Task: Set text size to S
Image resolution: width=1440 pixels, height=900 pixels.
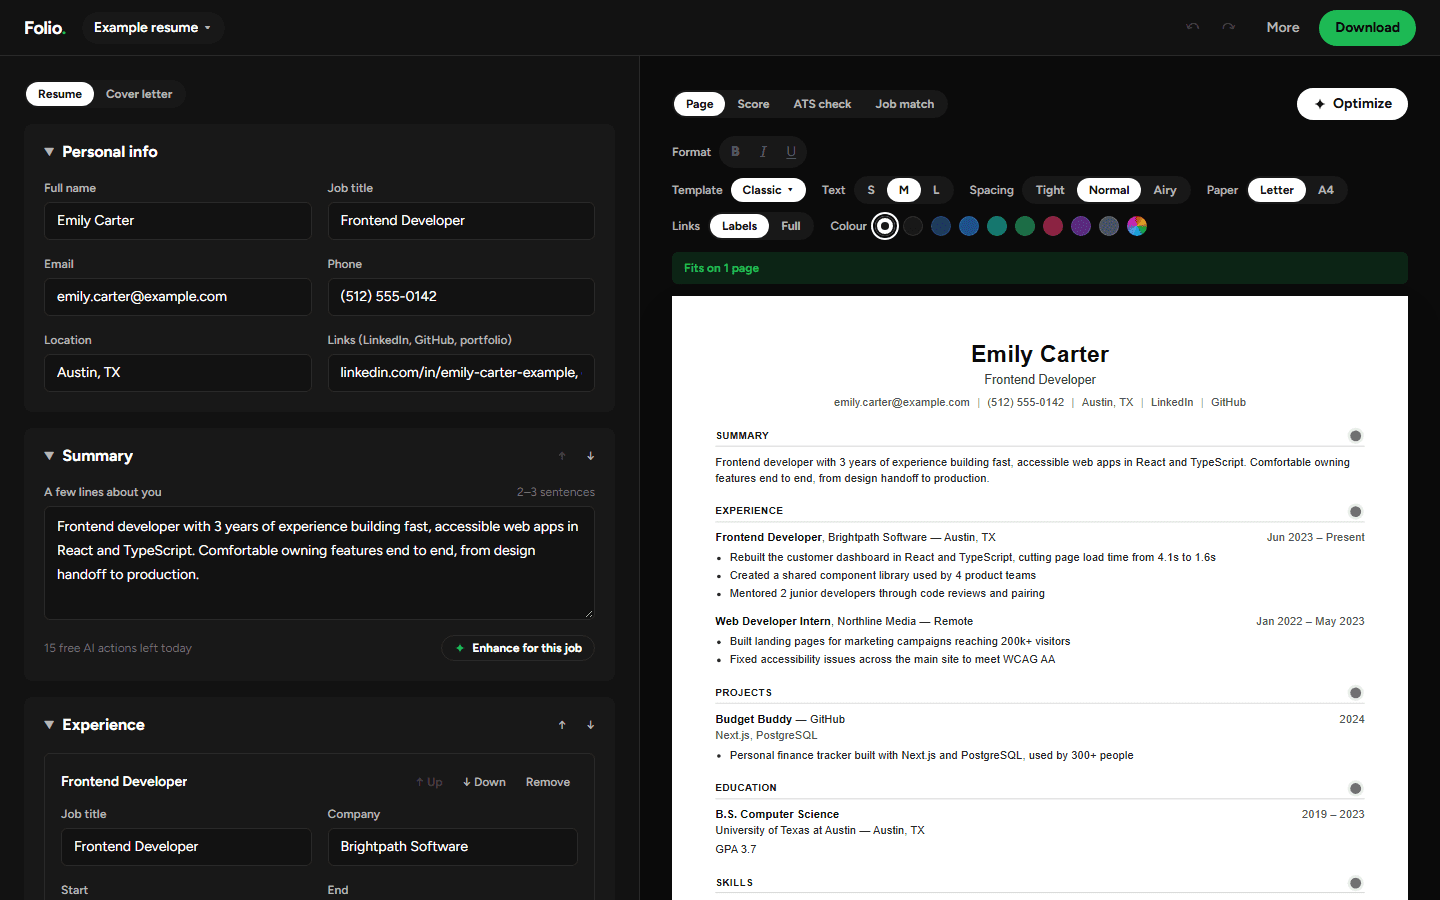Action: point(871,190)
